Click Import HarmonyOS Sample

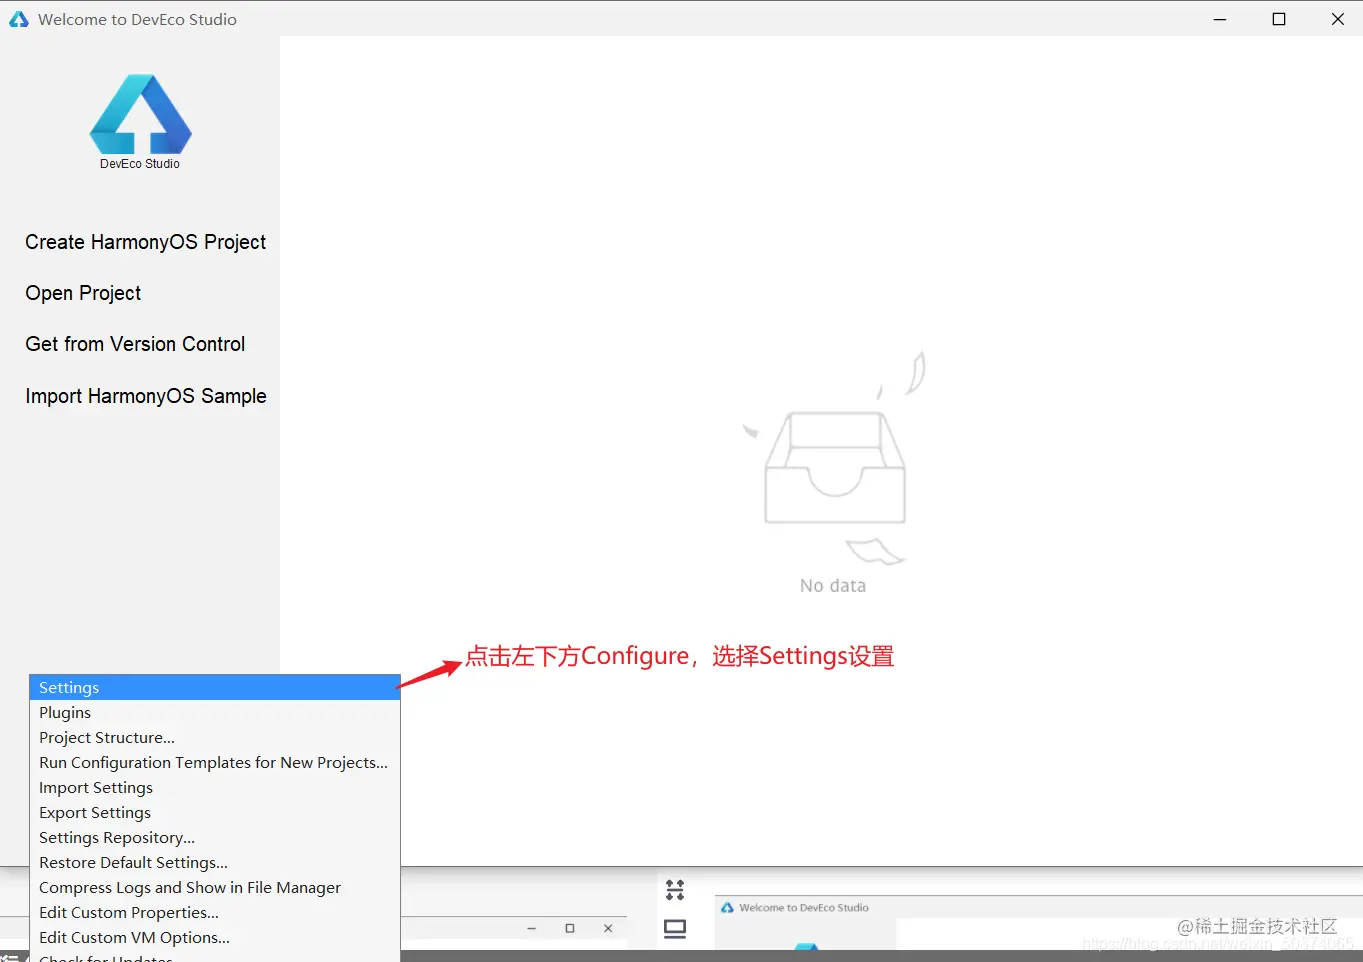[146, 396]
